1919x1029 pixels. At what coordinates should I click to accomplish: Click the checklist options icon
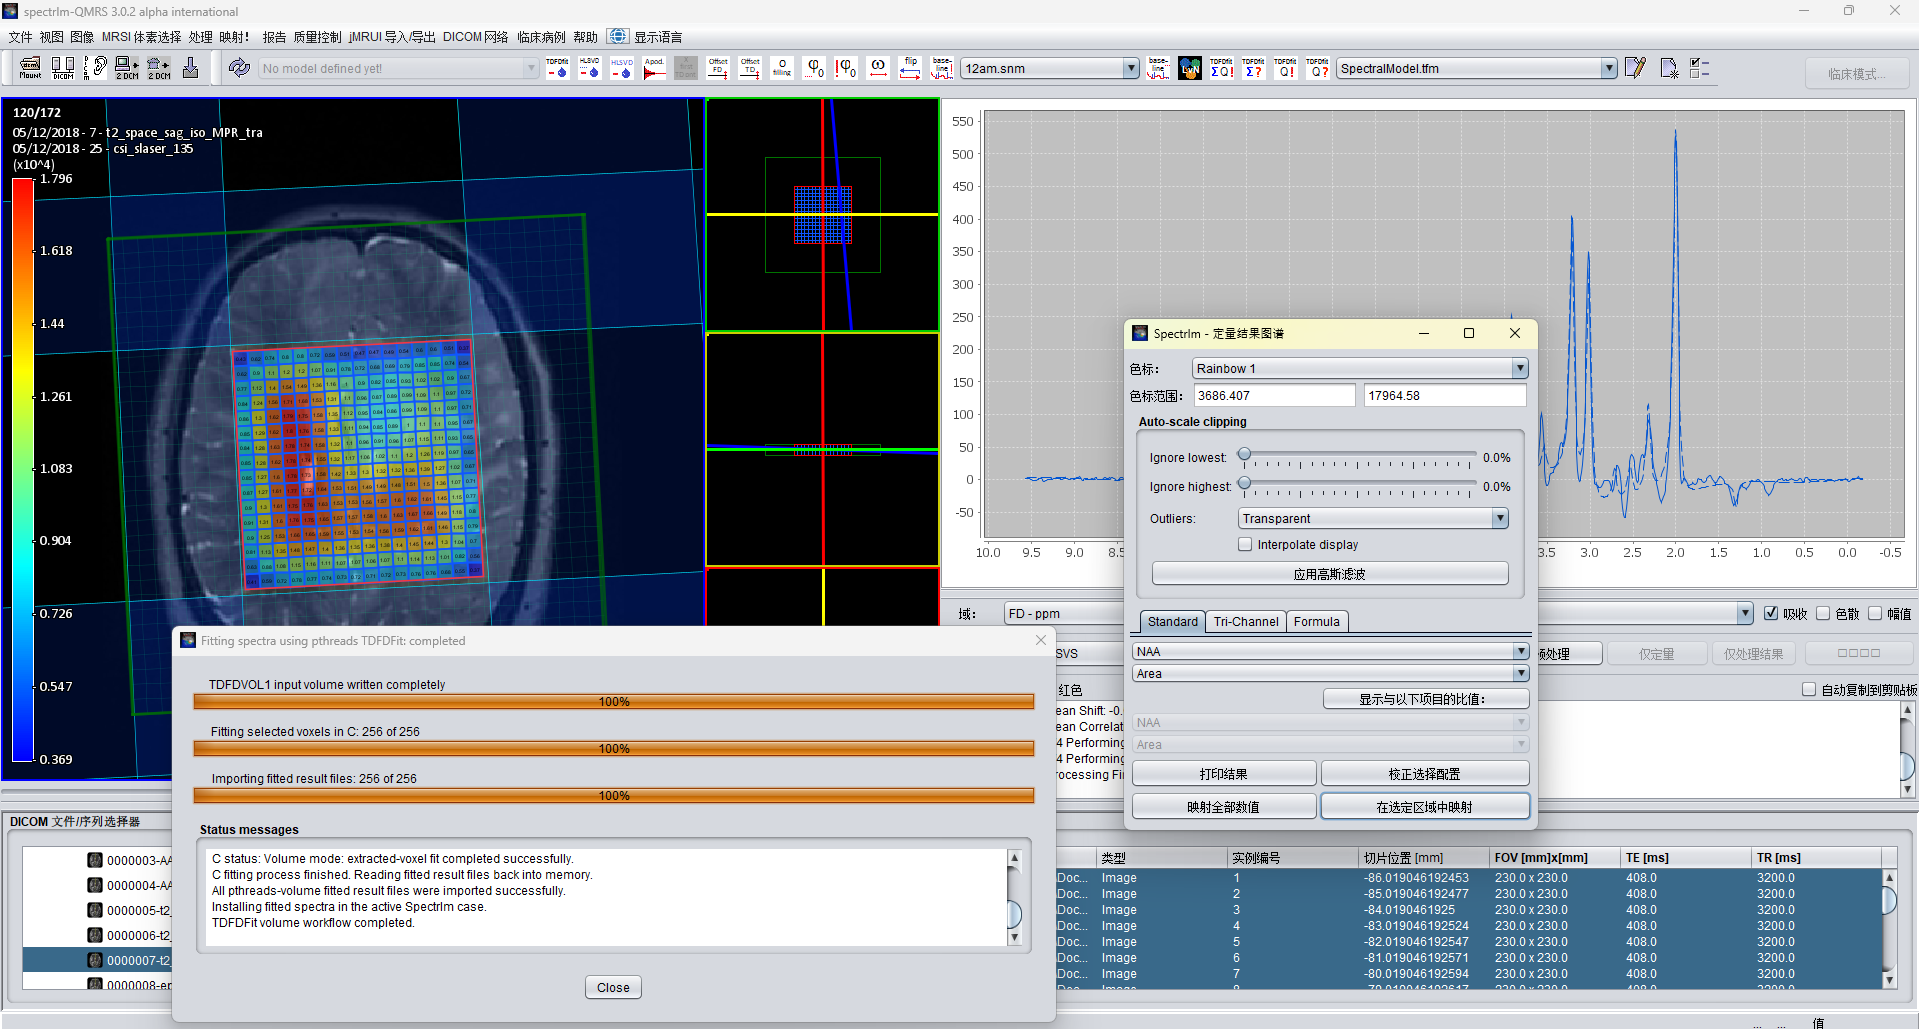point(1700,68)
